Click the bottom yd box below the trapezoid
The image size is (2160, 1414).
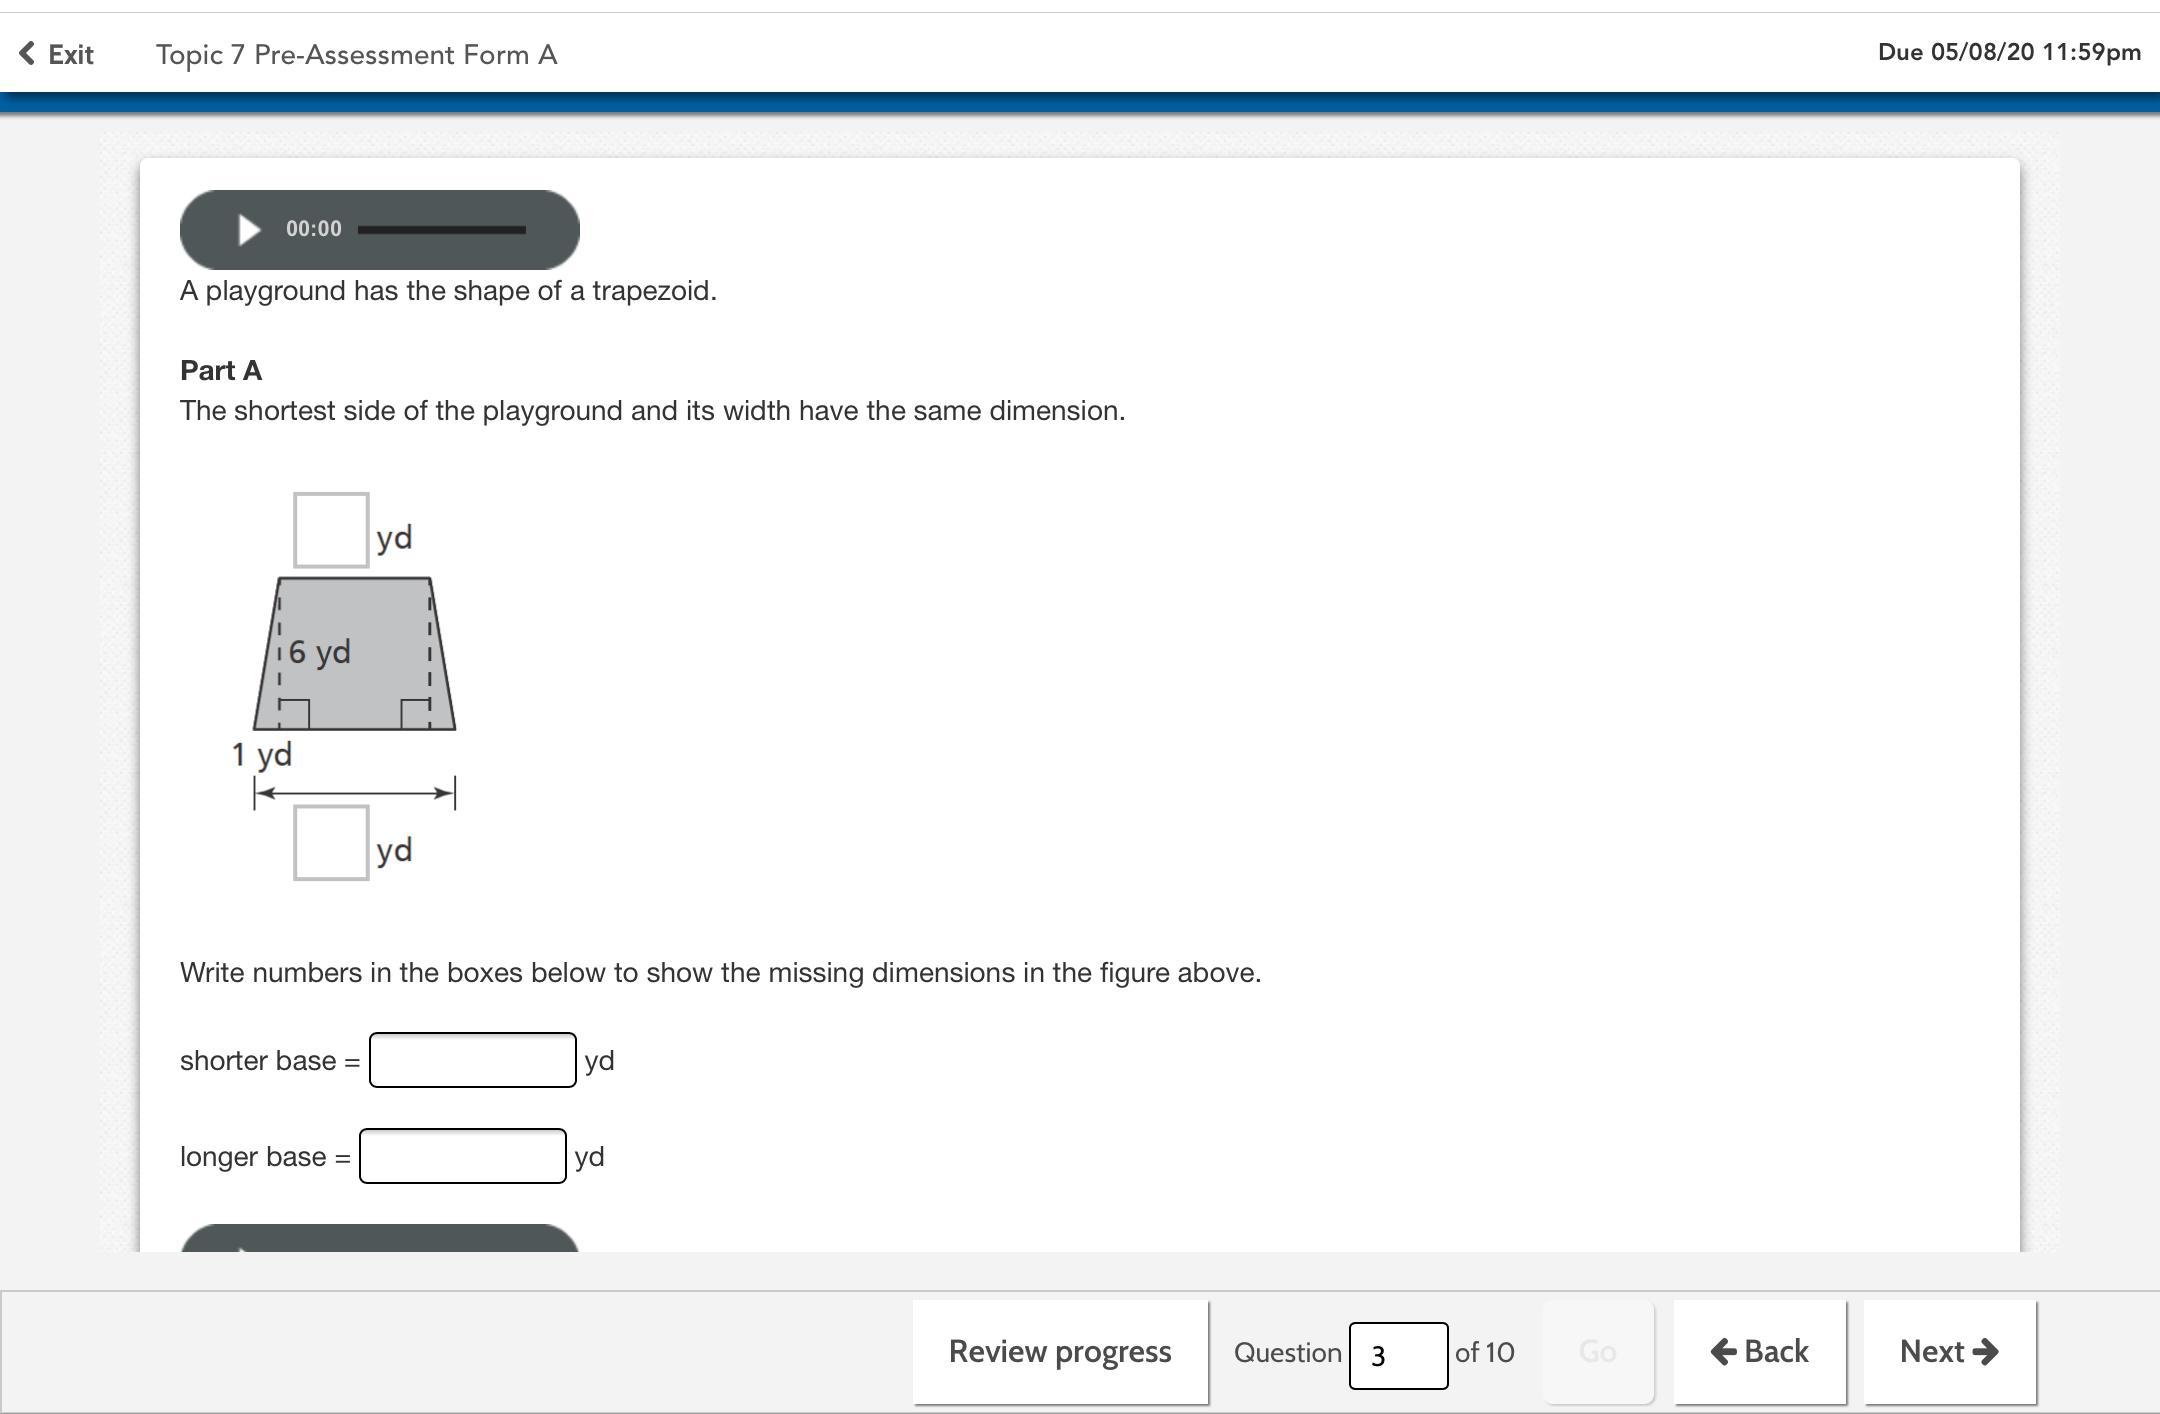[331, 843]
